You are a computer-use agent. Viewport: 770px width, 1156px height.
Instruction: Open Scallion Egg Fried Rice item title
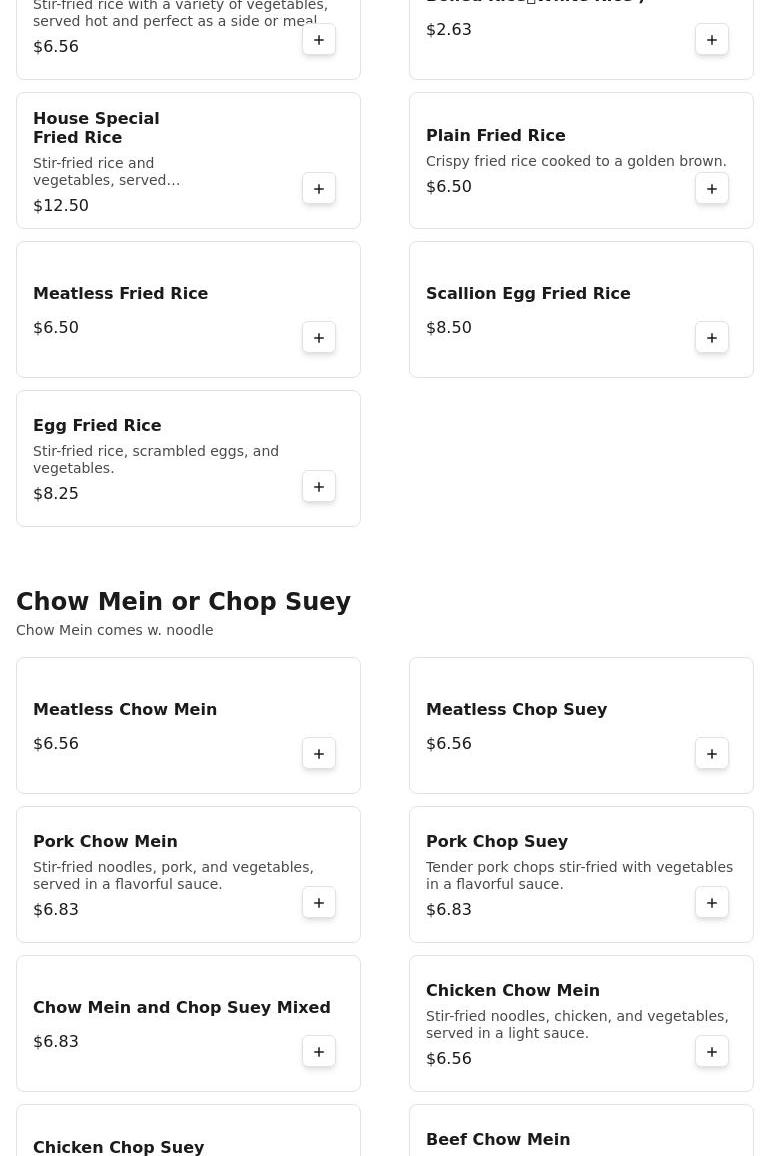[528, 293]
